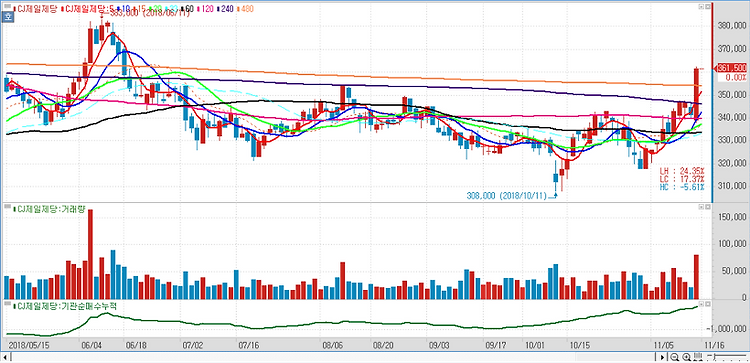This screenshot has height=363, width=750.
Task: Click the scroll left arrow on the scrollbar
Action: click(5, 357)
